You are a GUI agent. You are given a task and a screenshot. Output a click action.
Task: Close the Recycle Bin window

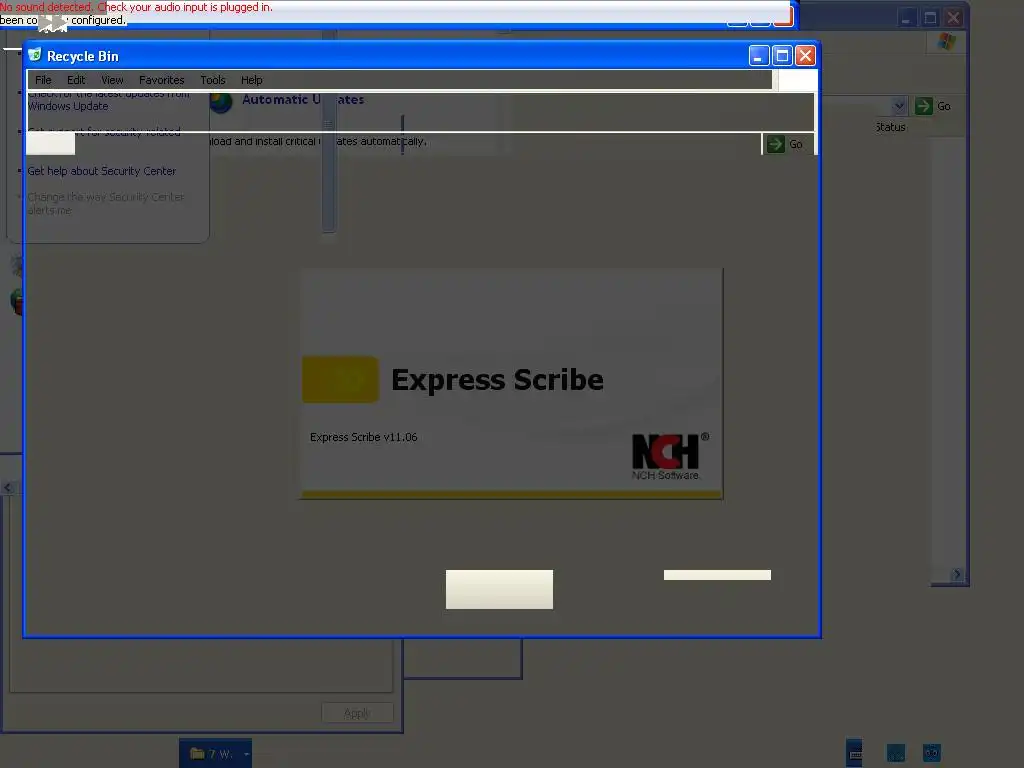pos(805,56)
